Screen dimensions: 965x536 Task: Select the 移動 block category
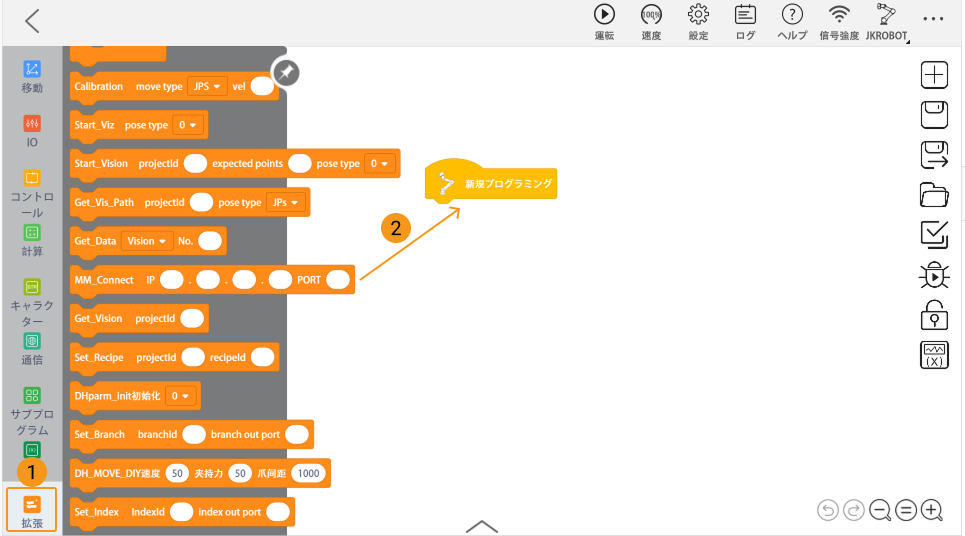(x=32, y=77)
